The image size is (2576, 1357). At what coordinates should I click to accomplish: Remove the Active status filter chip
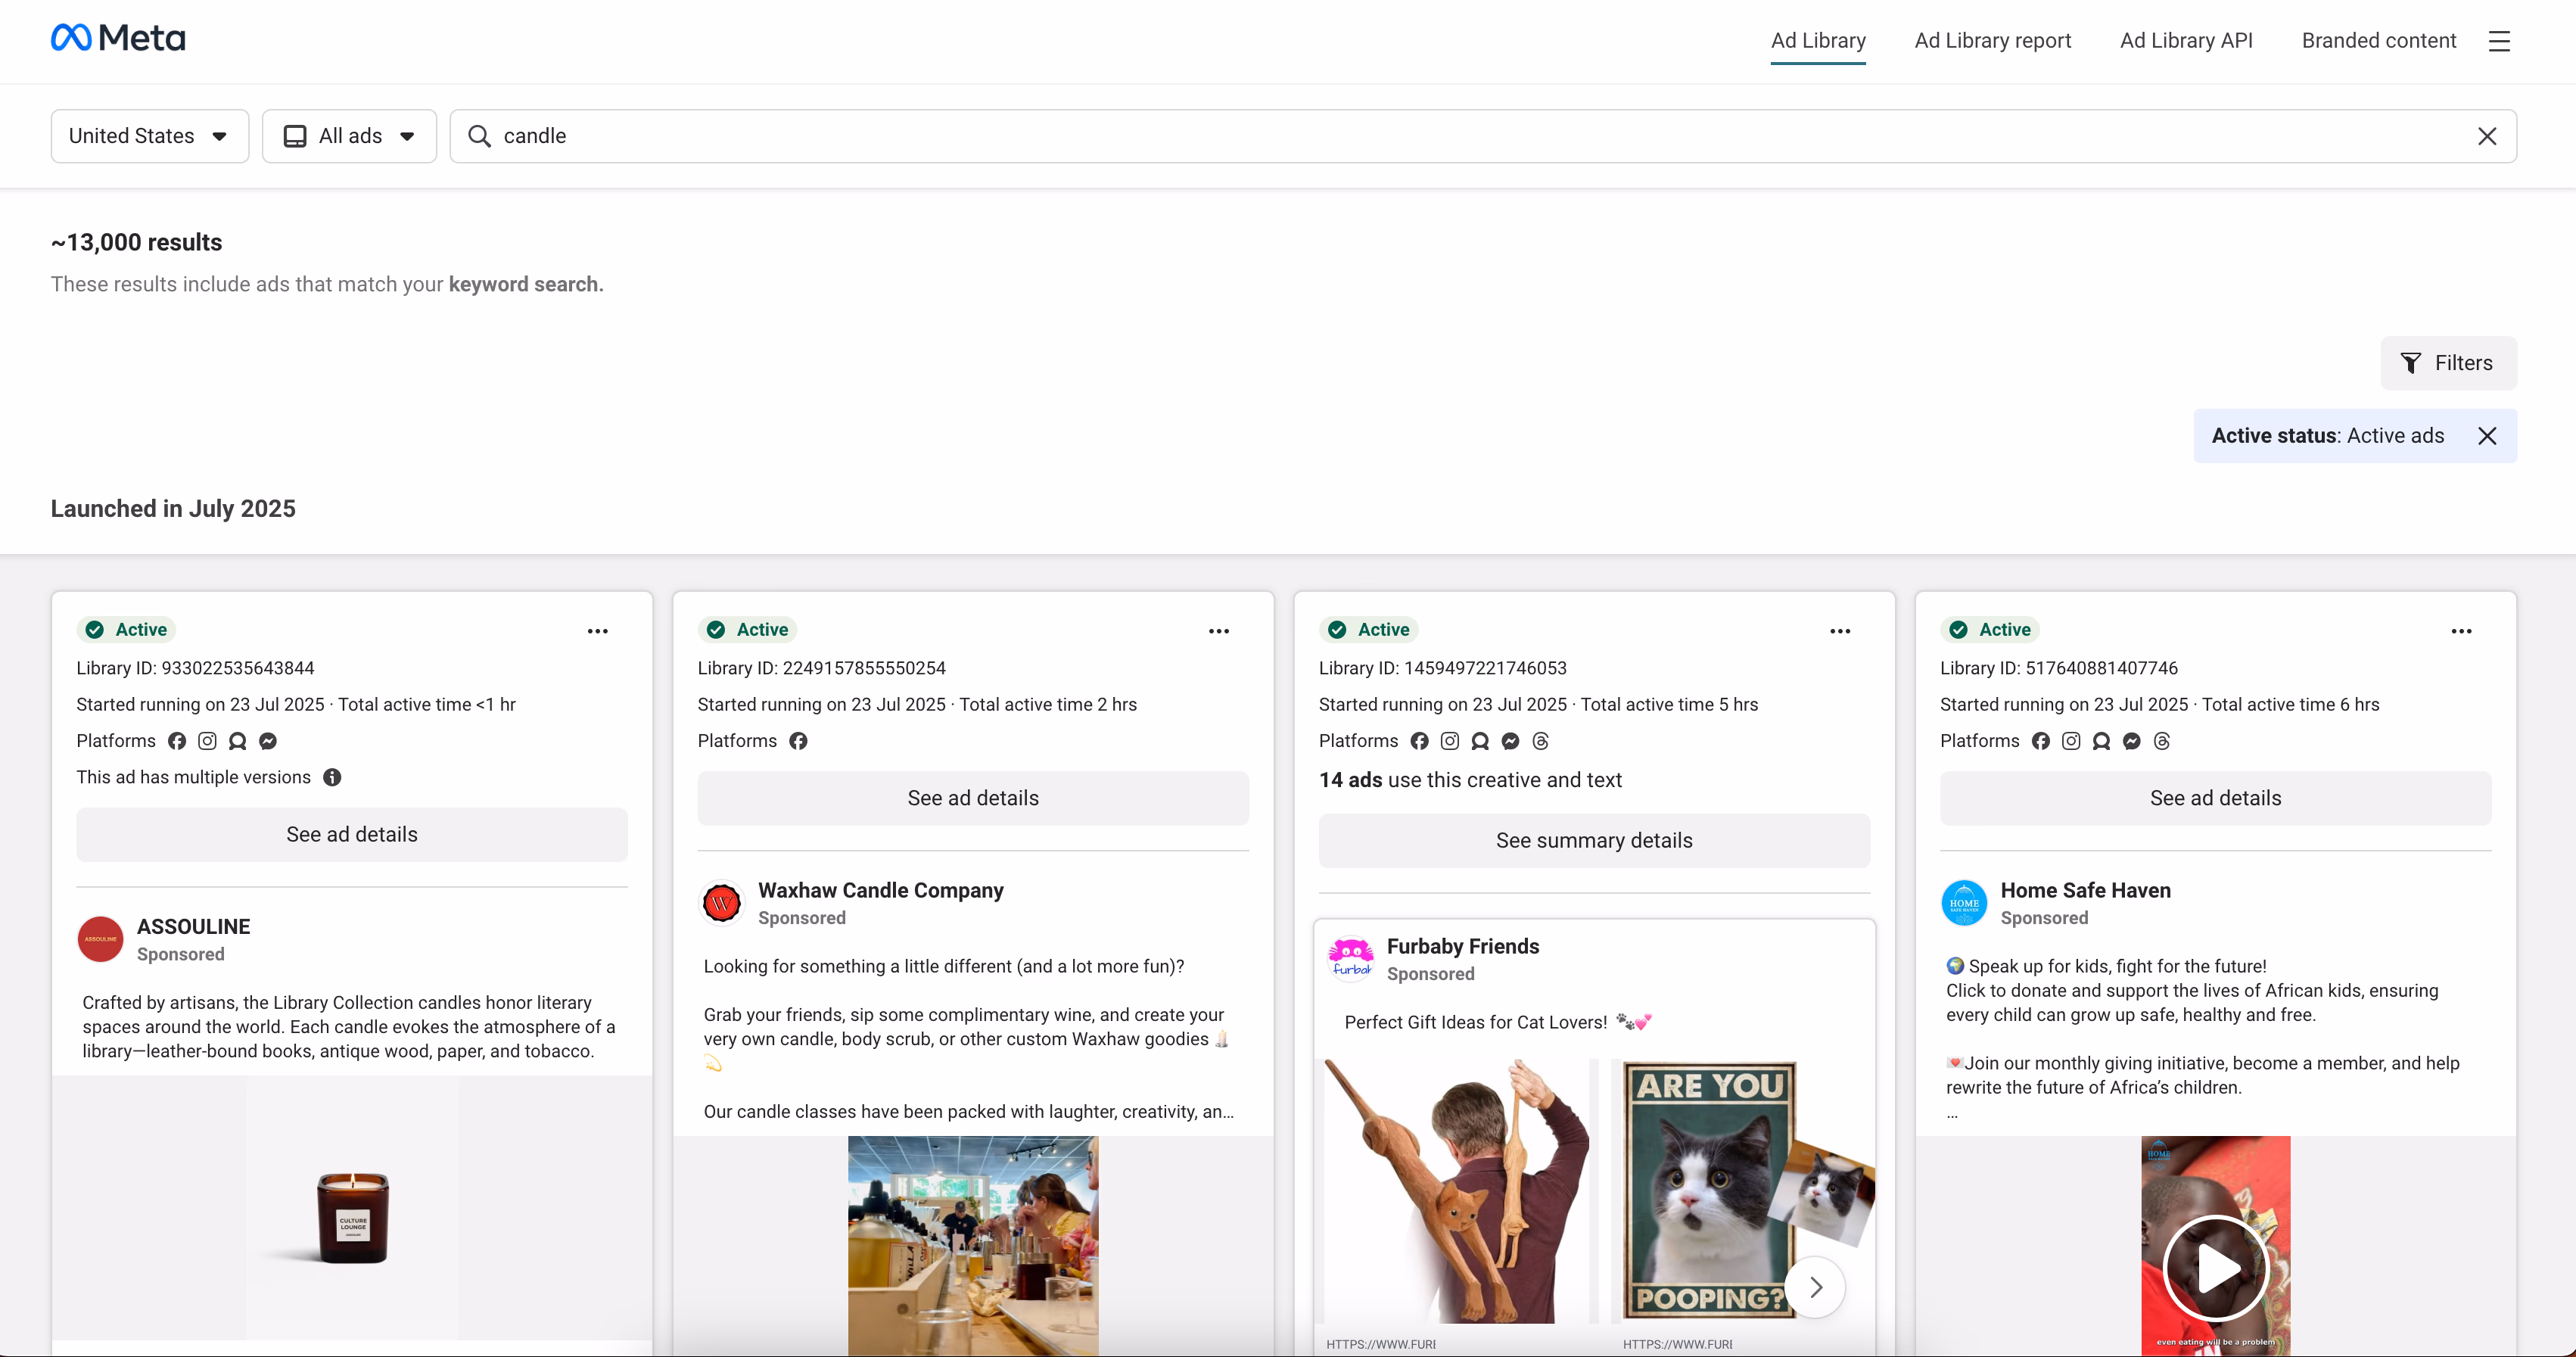tap(2487, 436)
